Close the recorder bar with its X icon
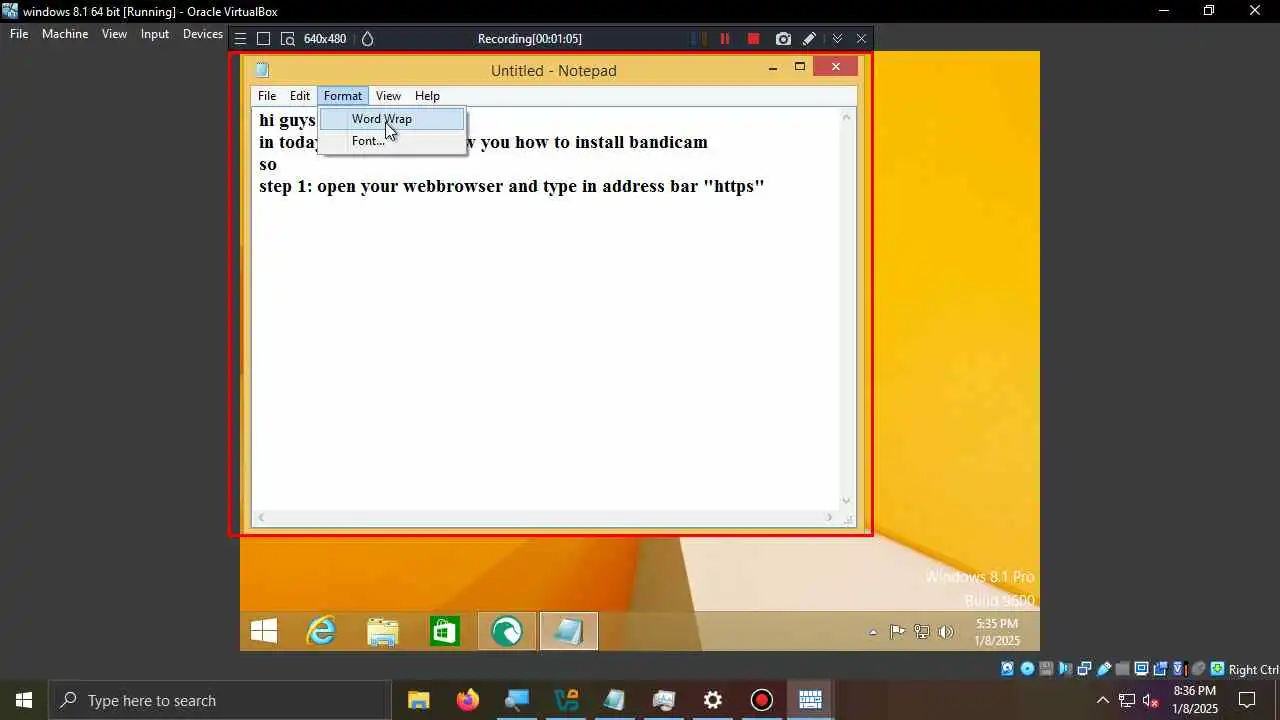 coord(861,39)
